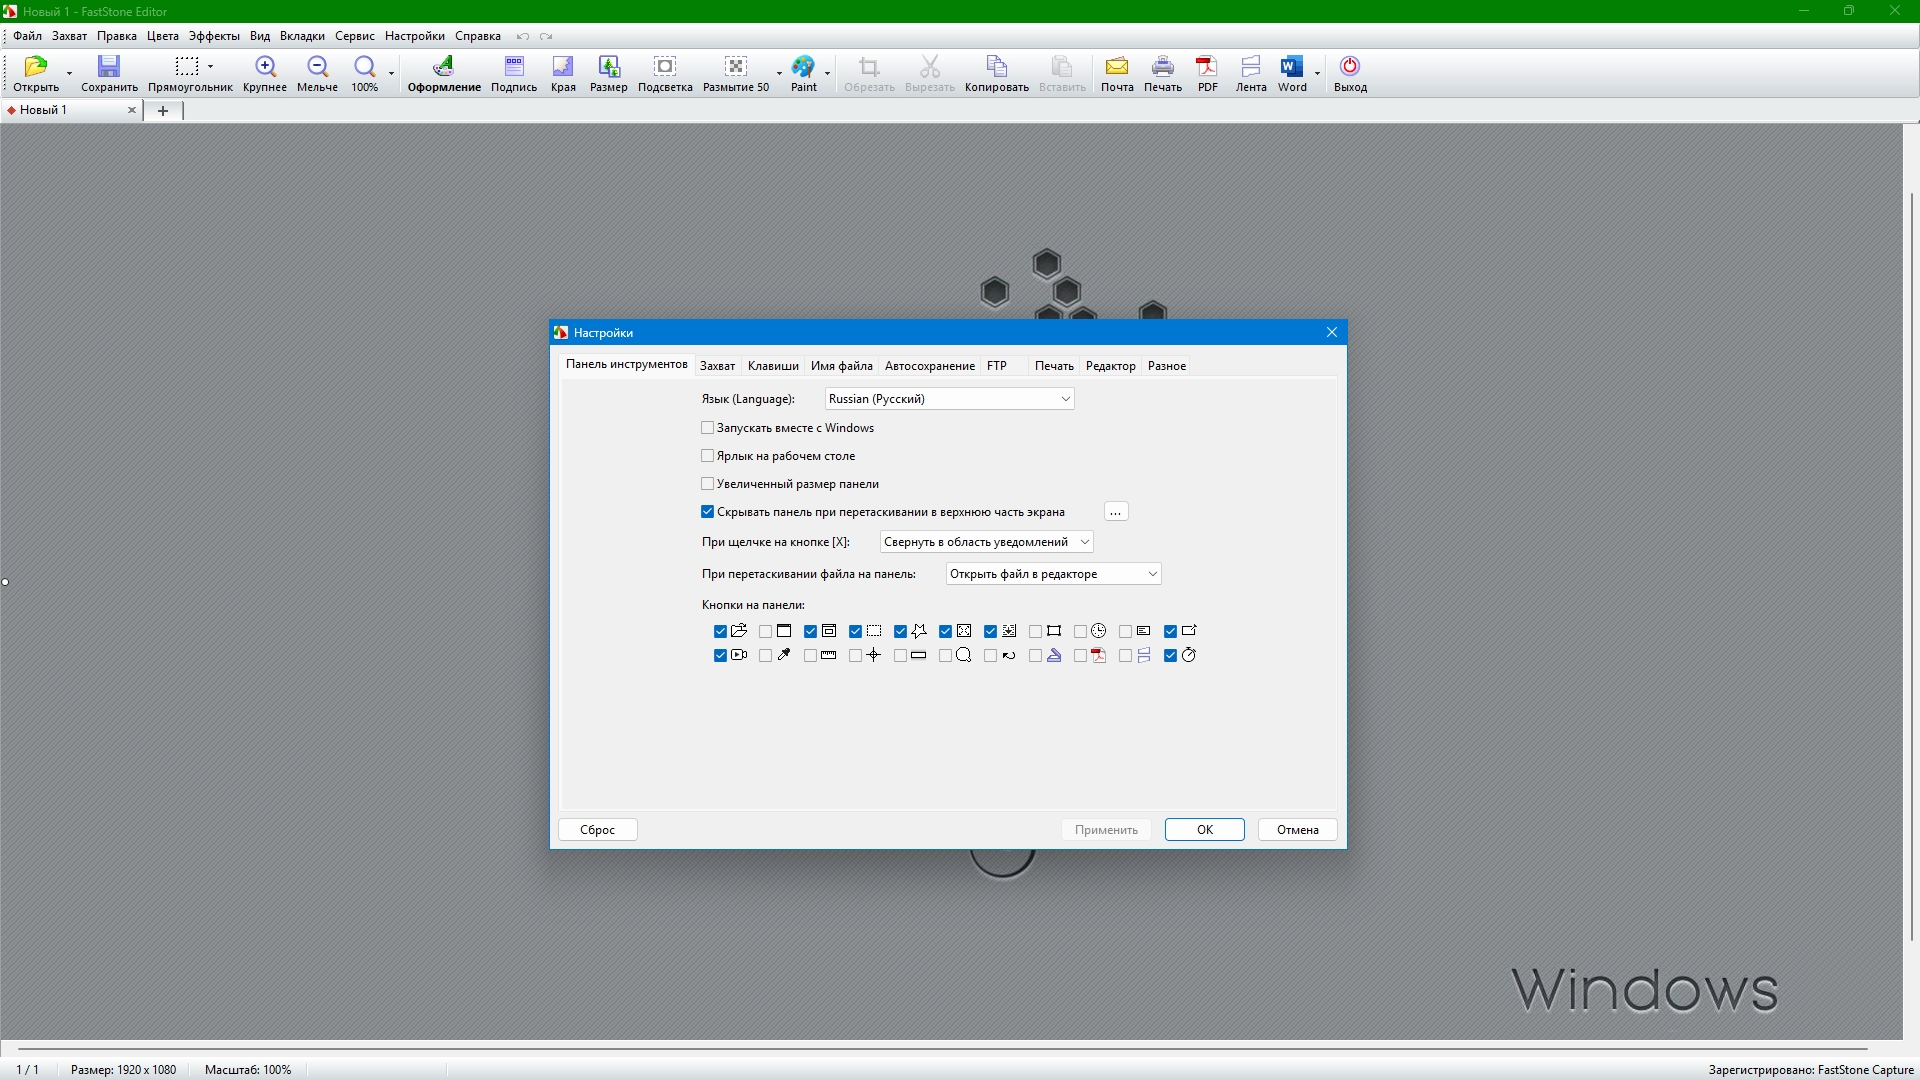The image size is (1920, 1080).
Task: Open the Paint tool icon
Action: 803,67
